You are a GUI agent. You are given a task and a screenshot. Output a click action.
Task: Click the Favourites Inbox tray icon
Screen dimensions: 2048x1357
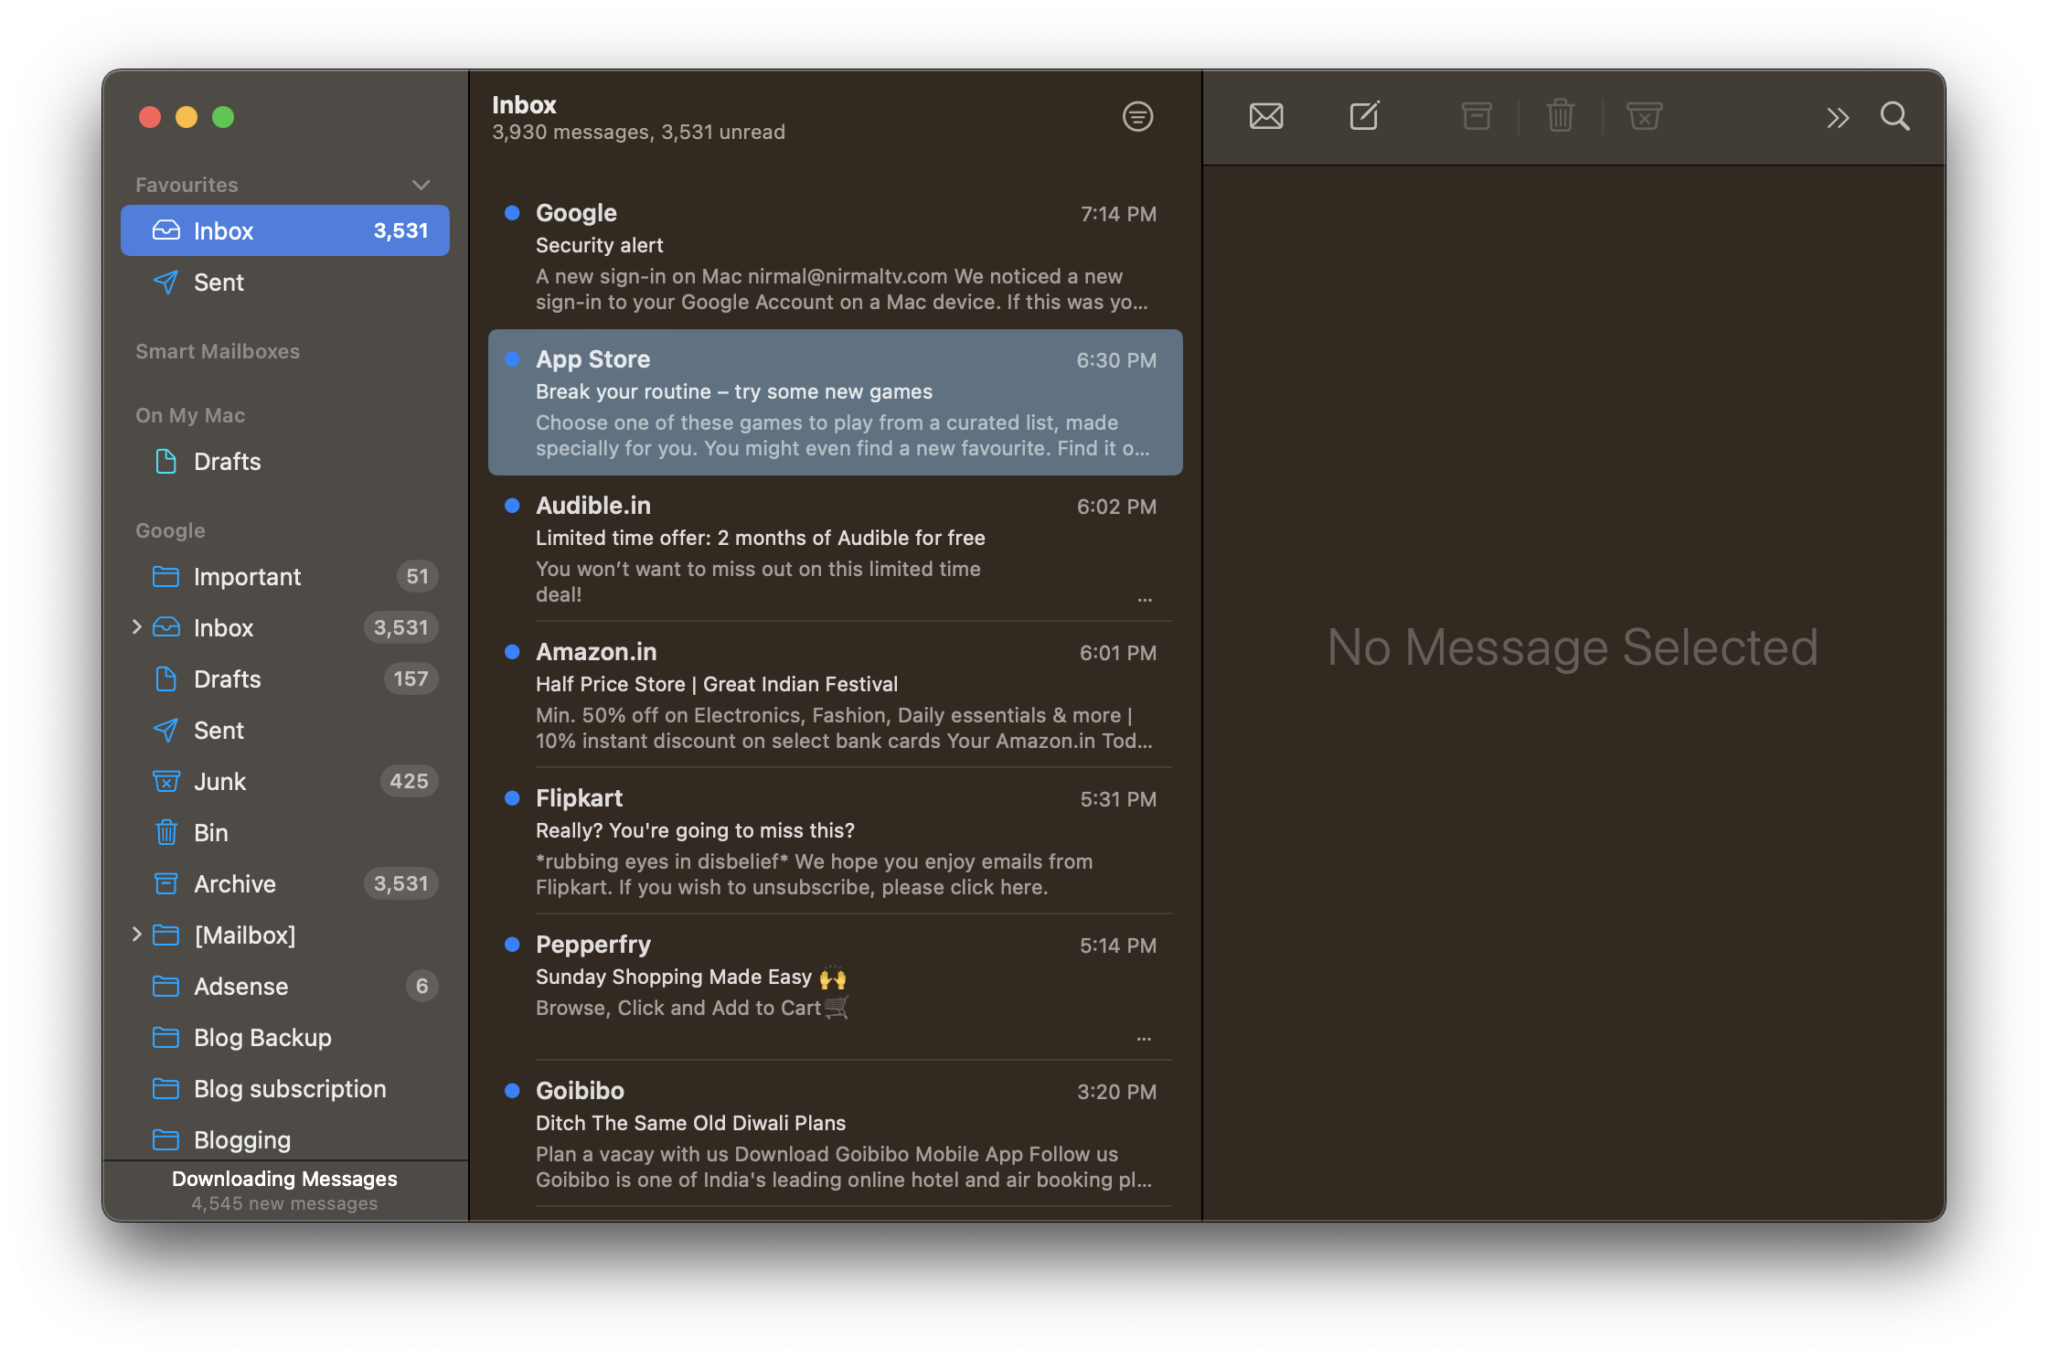(166, 231)
